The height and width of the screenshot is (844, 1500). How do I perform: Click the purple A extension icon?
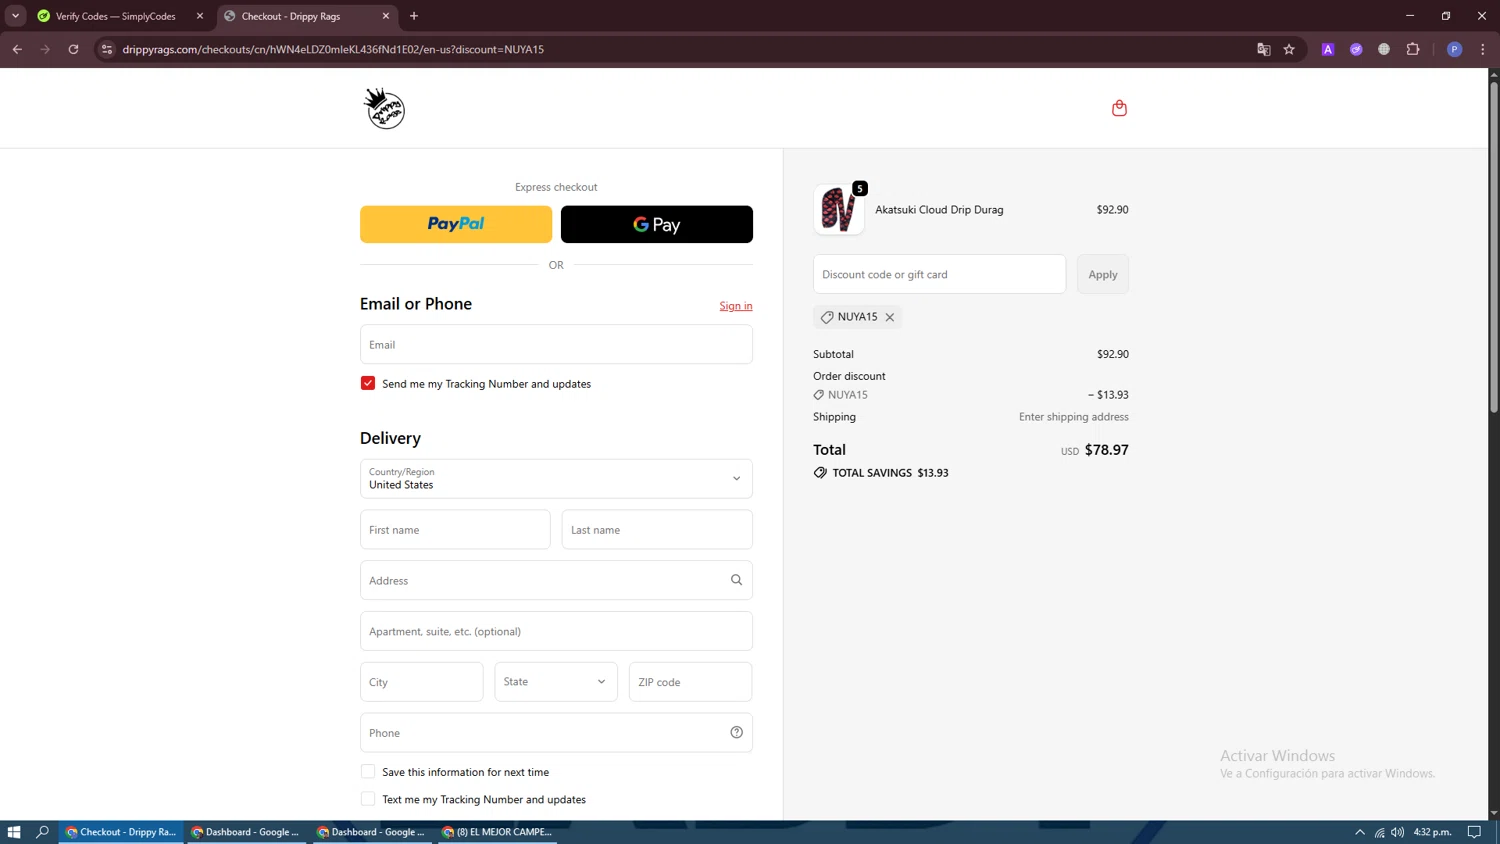(x=1327, y=49)
